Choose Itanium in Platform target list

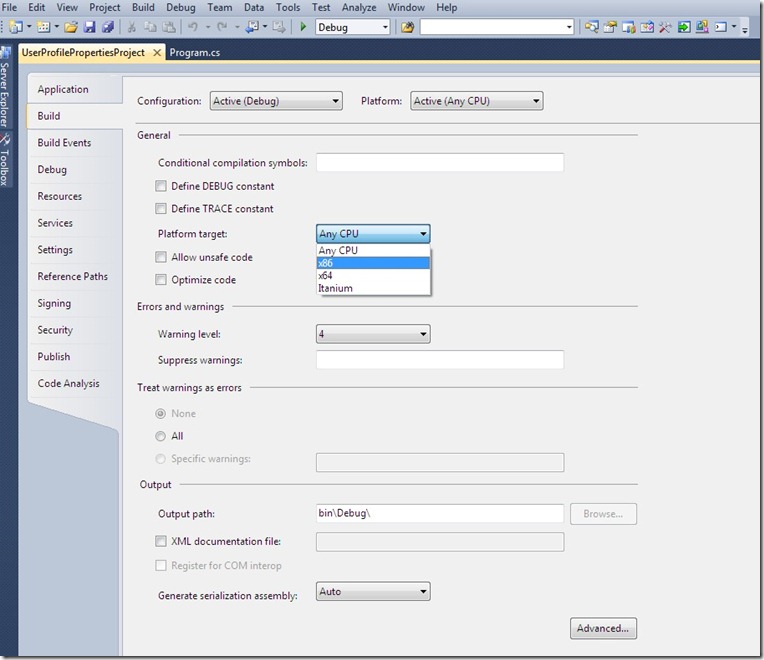pos(373,288)
